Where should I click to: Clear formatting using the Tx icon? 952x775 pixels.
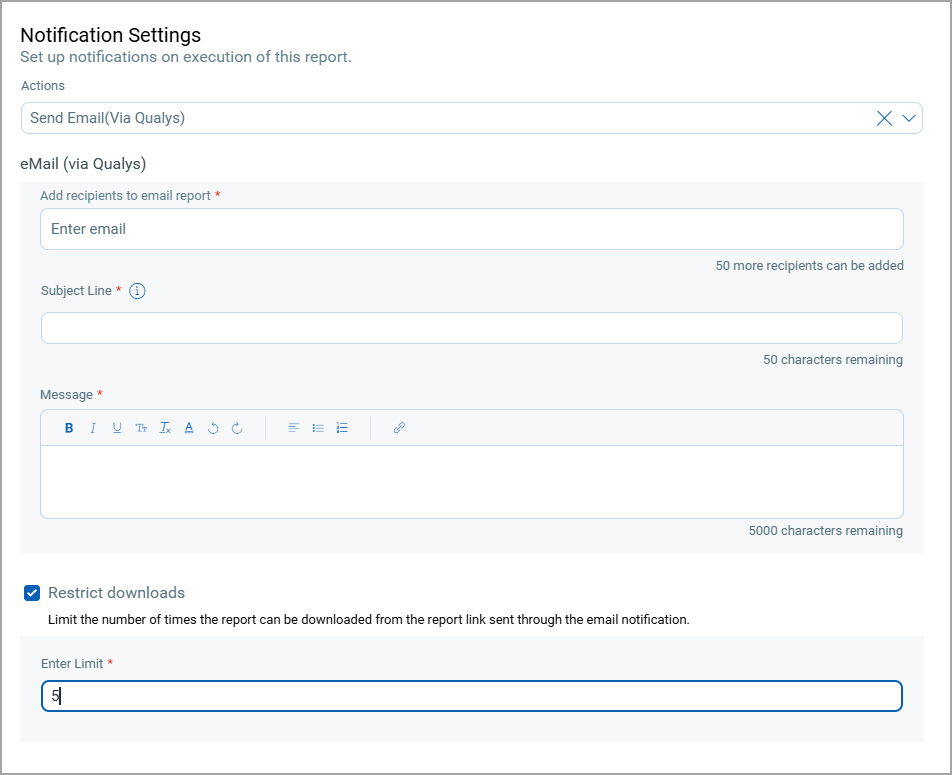click(x=165, y=427)
